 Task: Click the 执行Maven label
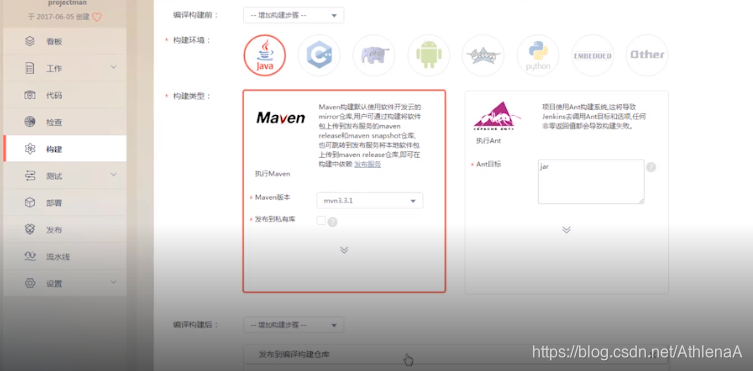[x=272, y=174]
